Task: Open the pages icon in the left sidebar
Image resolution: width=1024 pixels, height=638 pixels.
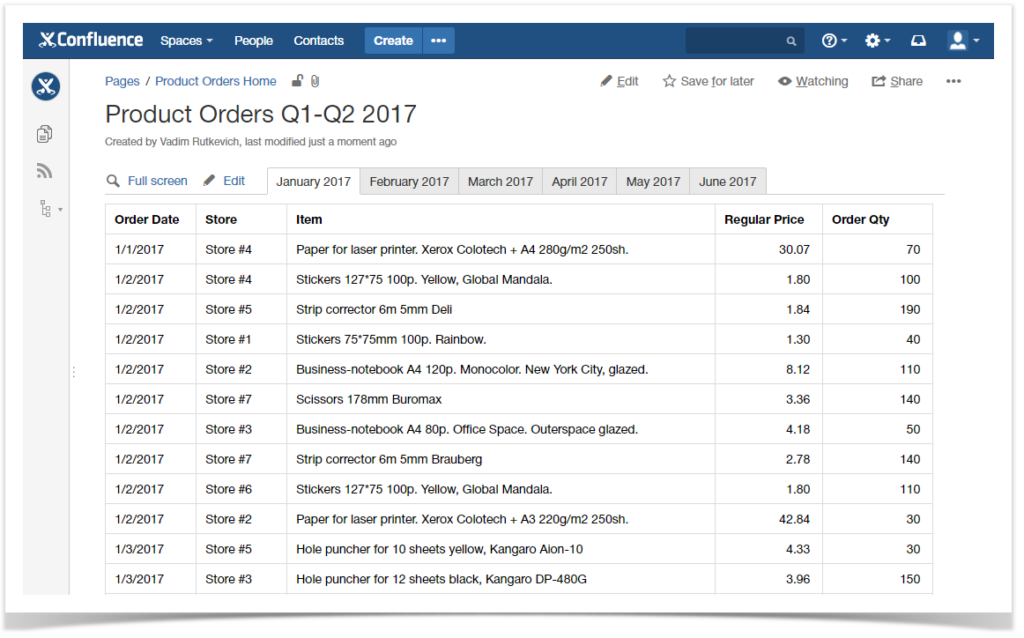Action: [x=44, y=133]
